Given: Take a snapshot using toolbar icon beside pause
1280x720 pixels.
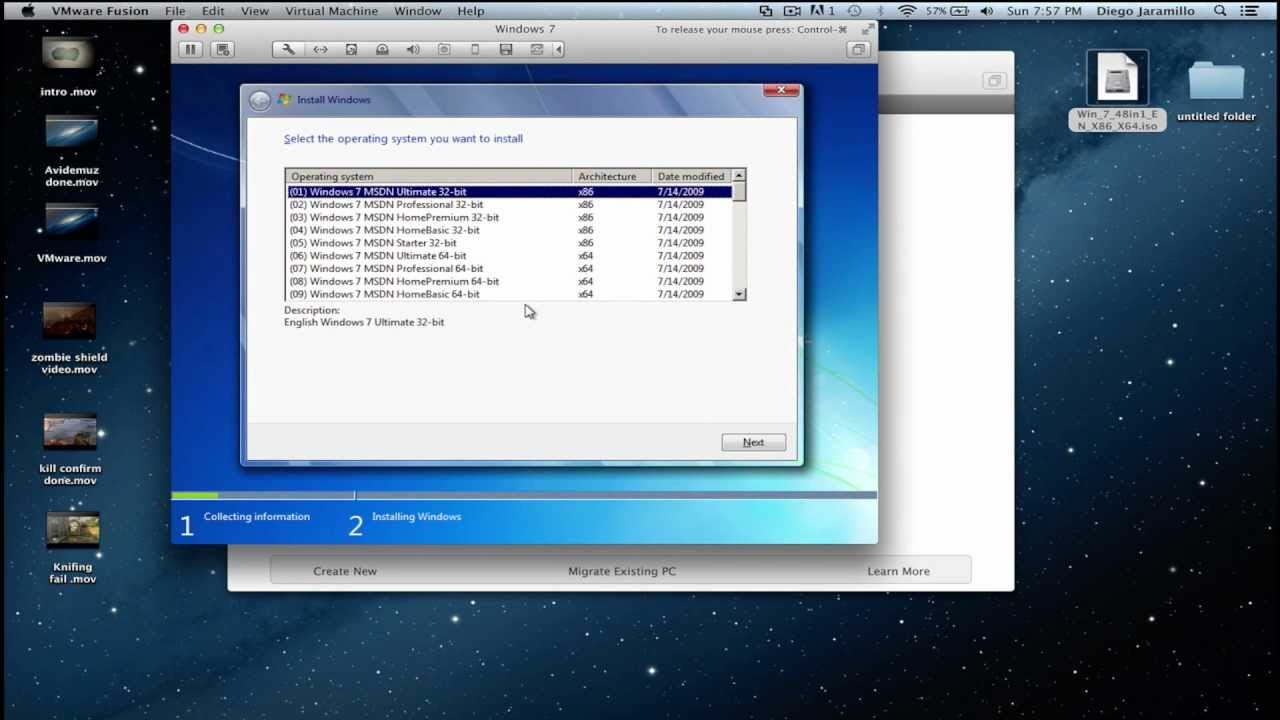Looking at the screenshot, I should click(x=223, y=49).
